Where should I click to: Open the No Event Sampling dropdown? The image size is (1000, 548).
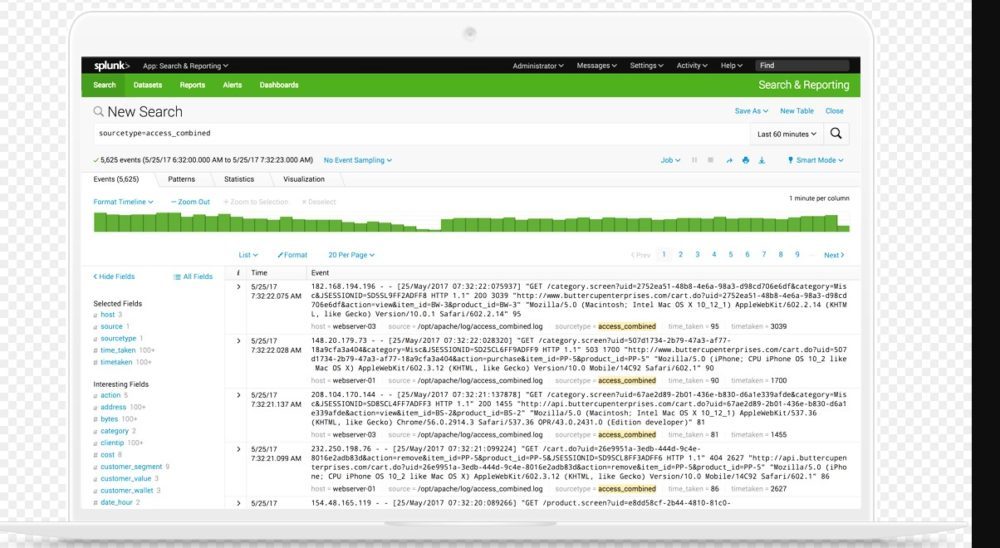click(357, 160)
